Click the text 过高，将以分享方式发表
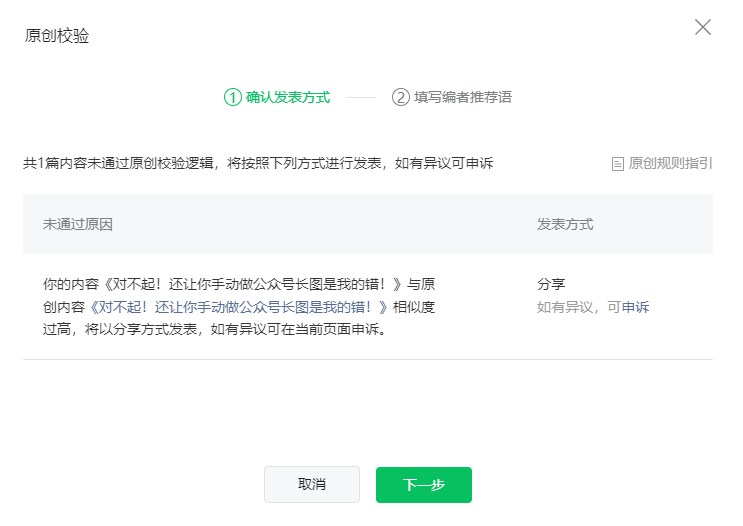This screenshot has width=743, height=526. coord(120,329)
